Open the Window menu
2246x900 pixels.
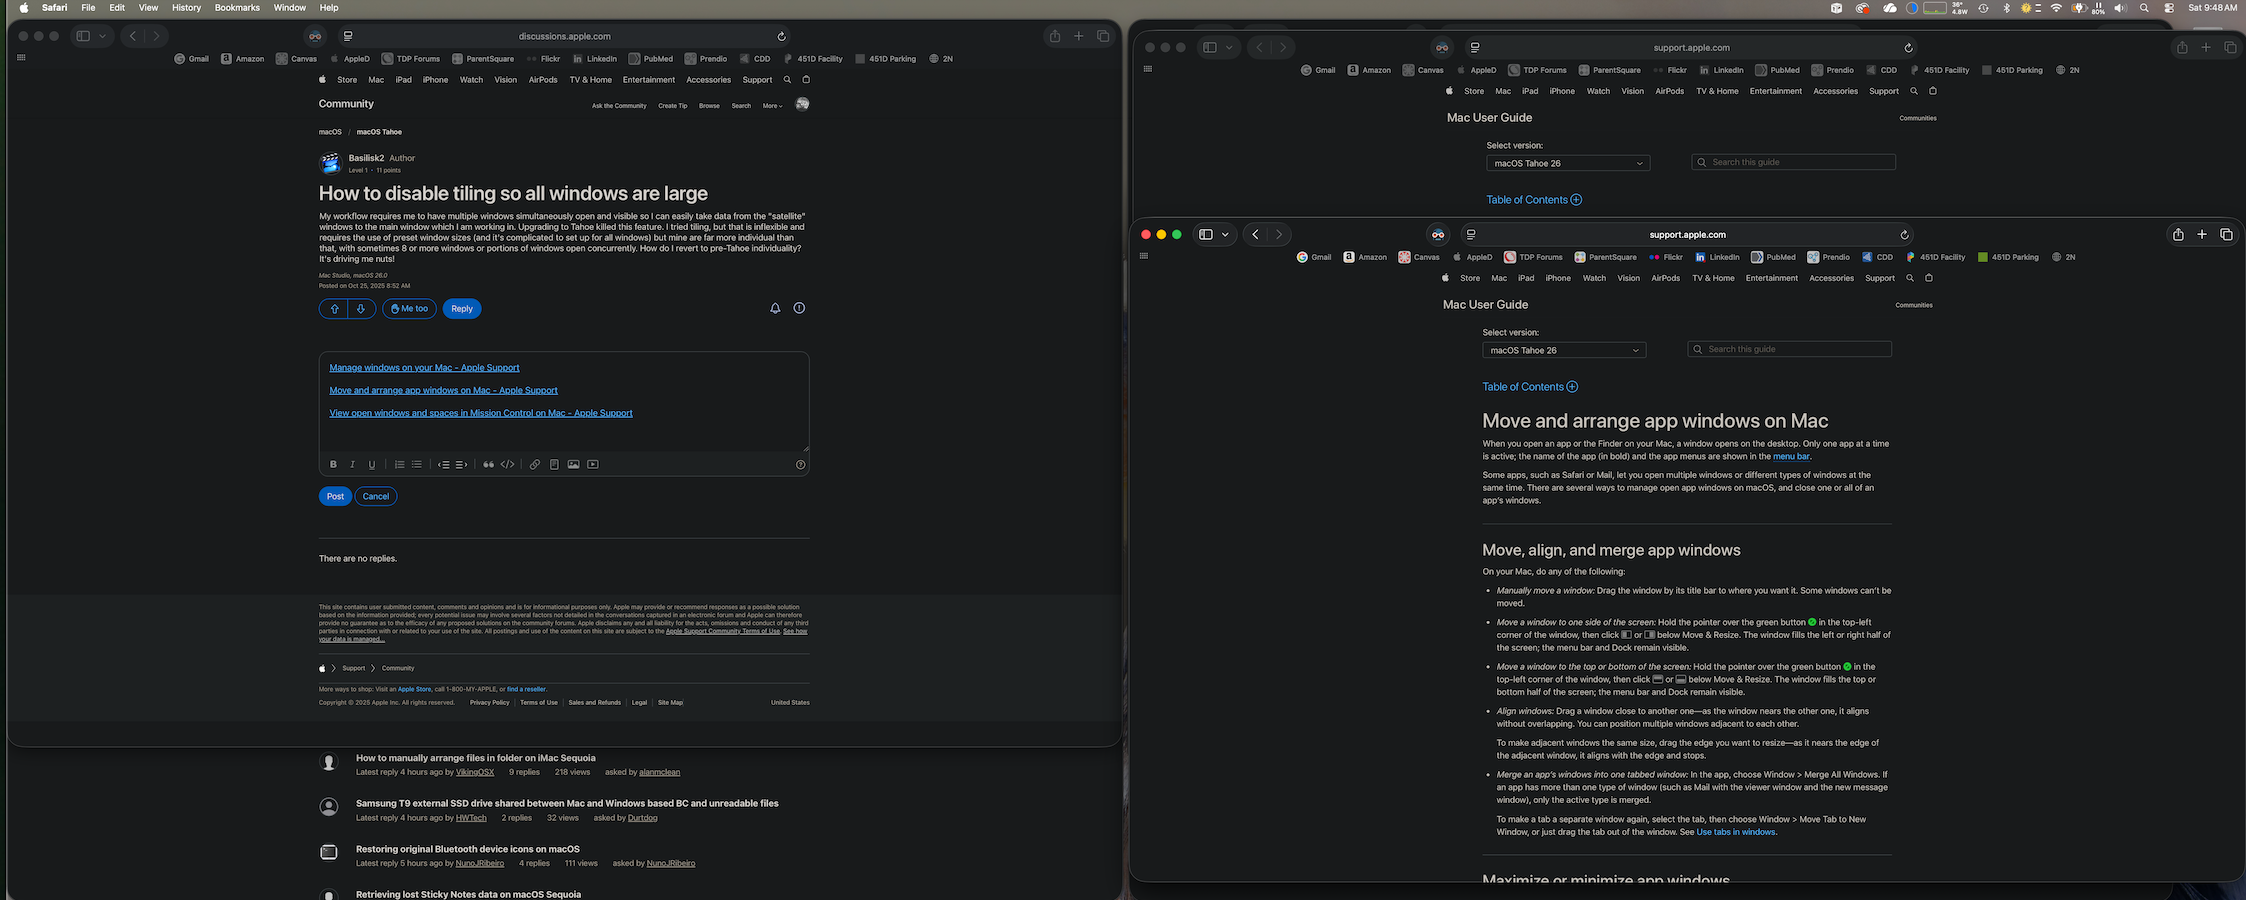290,8
